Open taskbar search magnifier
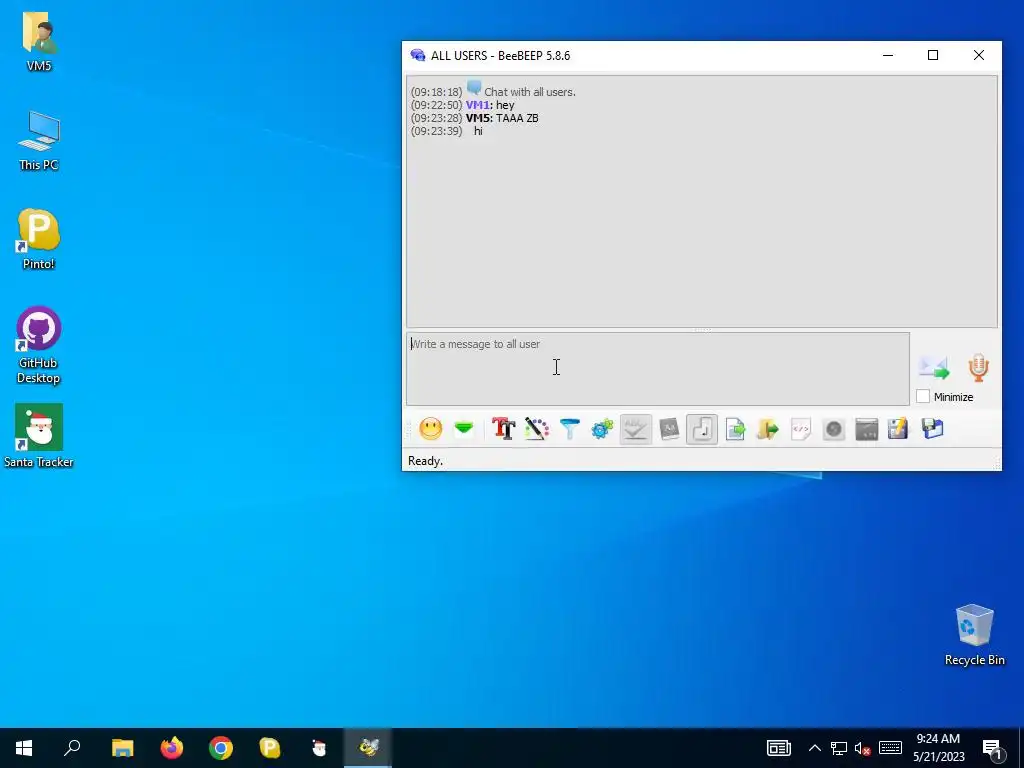The width and height of the screenshot is (1024, 768). pos(72,748)
